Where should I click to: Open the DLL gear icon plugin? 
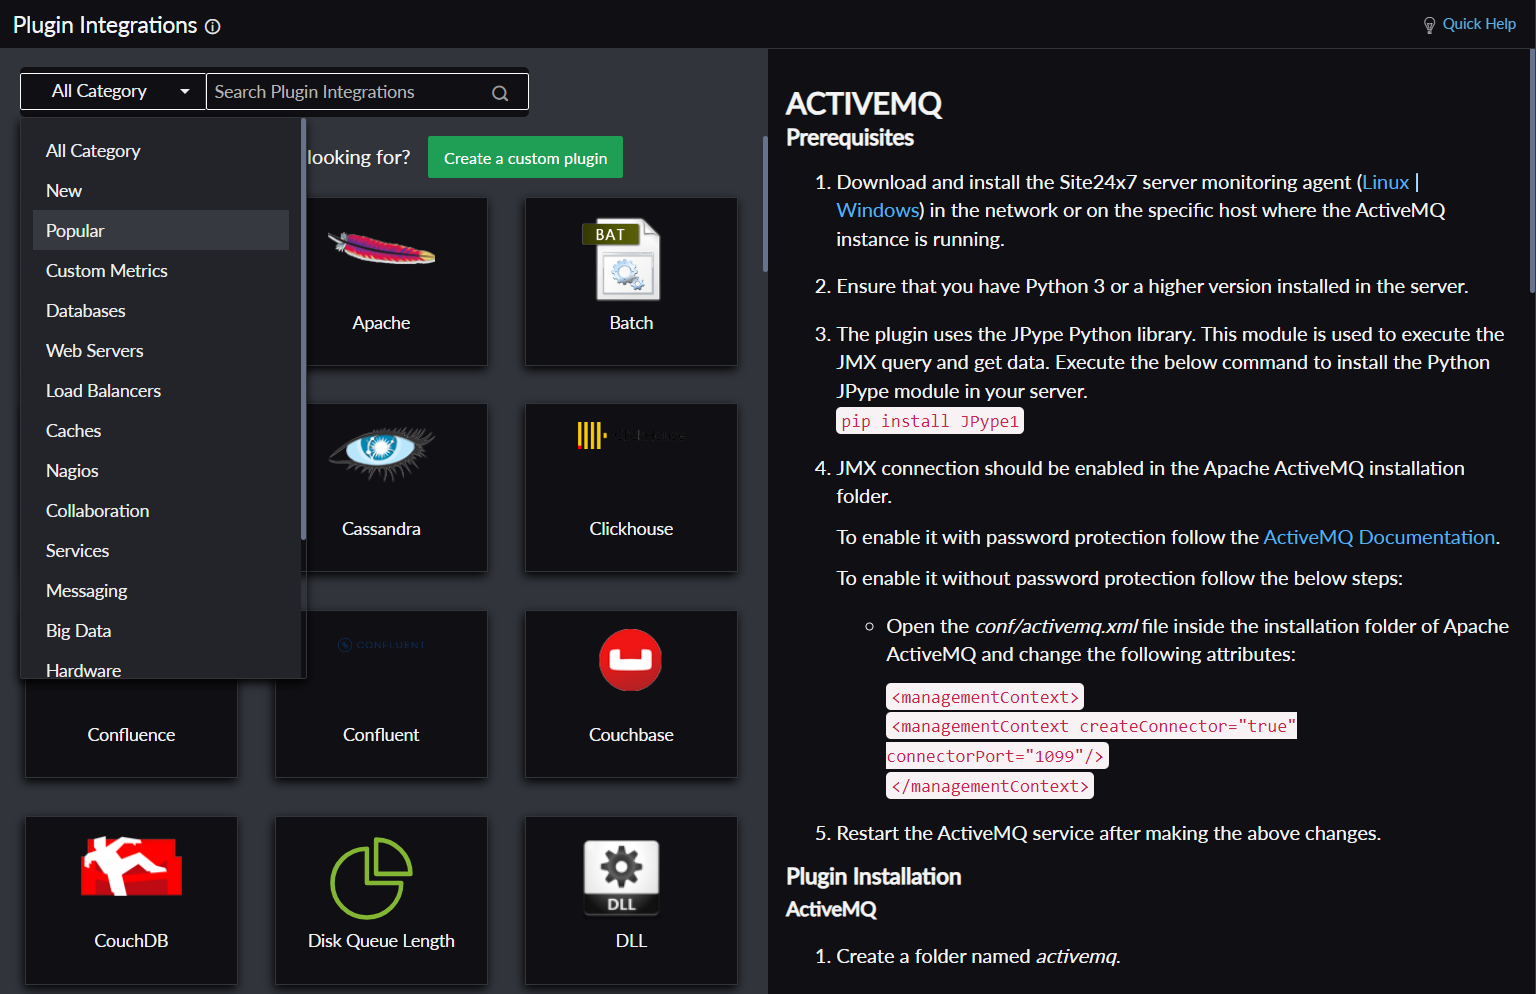click(621, 878)
